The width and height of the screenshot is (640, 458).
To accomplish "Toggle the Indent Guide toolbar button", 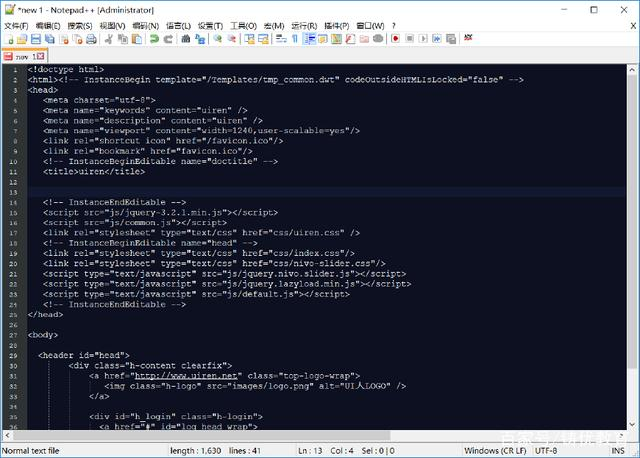I will click(310, 39).
